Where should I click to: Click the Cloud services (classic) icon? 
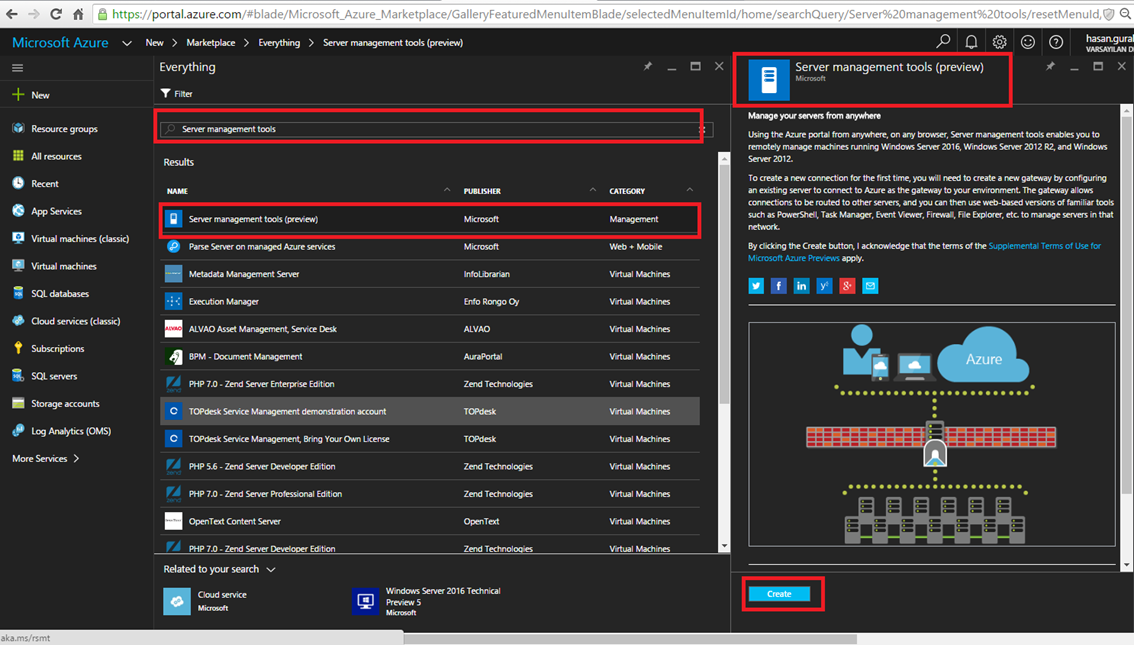pos(18,321)
